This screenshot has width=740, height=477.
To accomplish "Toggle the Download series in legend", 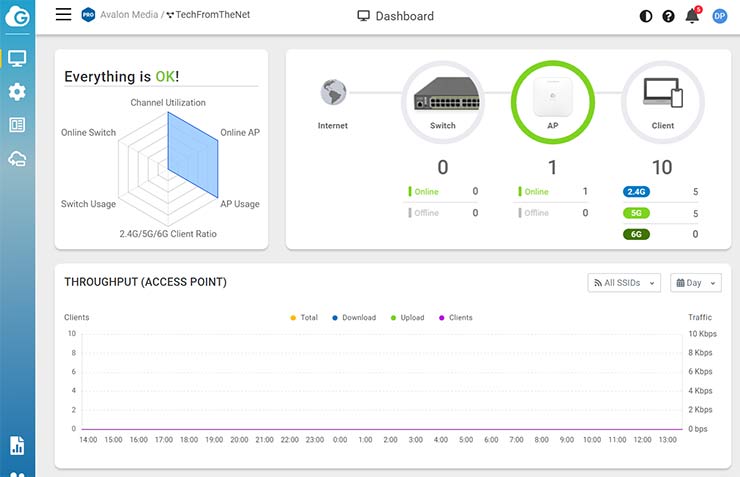I will point(352,318).
